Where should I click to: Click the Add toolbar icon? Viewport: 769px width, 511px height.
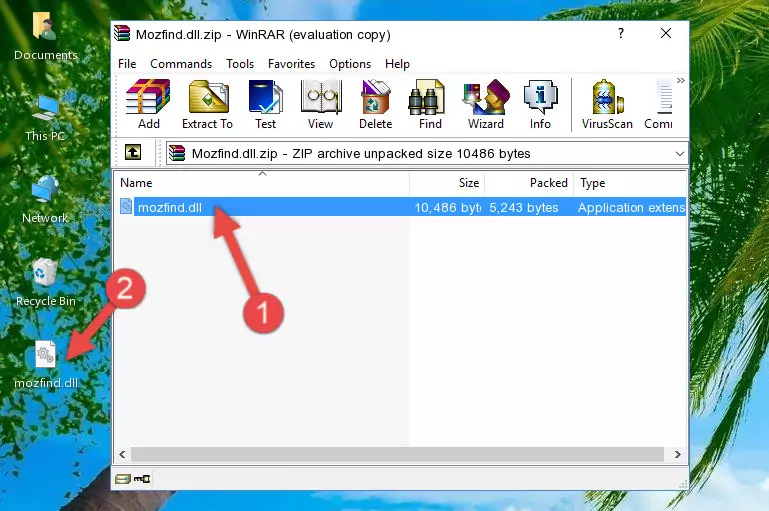point(148,104)
